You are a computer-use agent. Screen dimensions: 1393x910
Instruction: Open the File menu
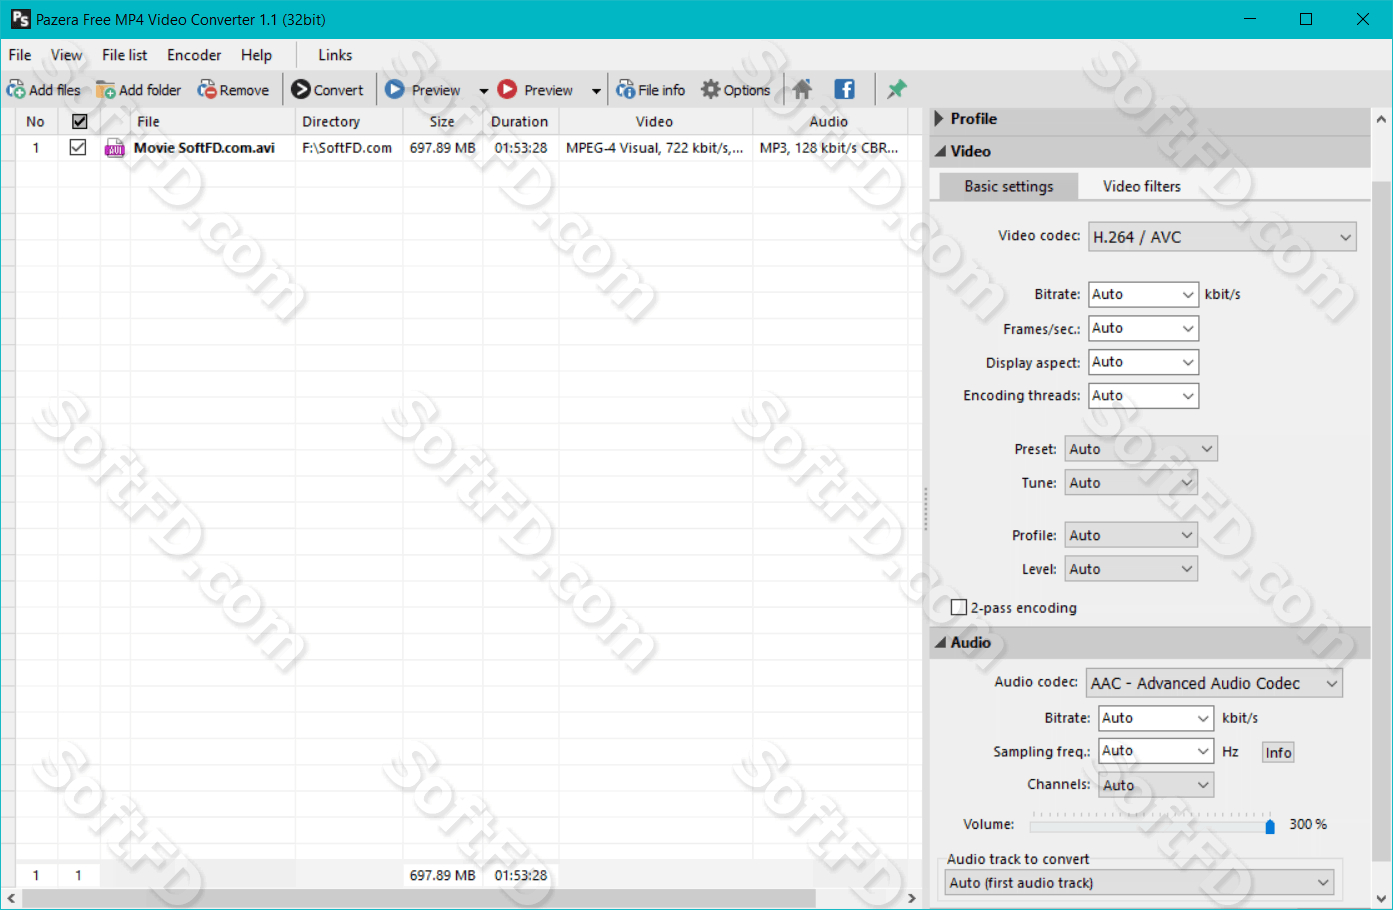click(20, 55)
